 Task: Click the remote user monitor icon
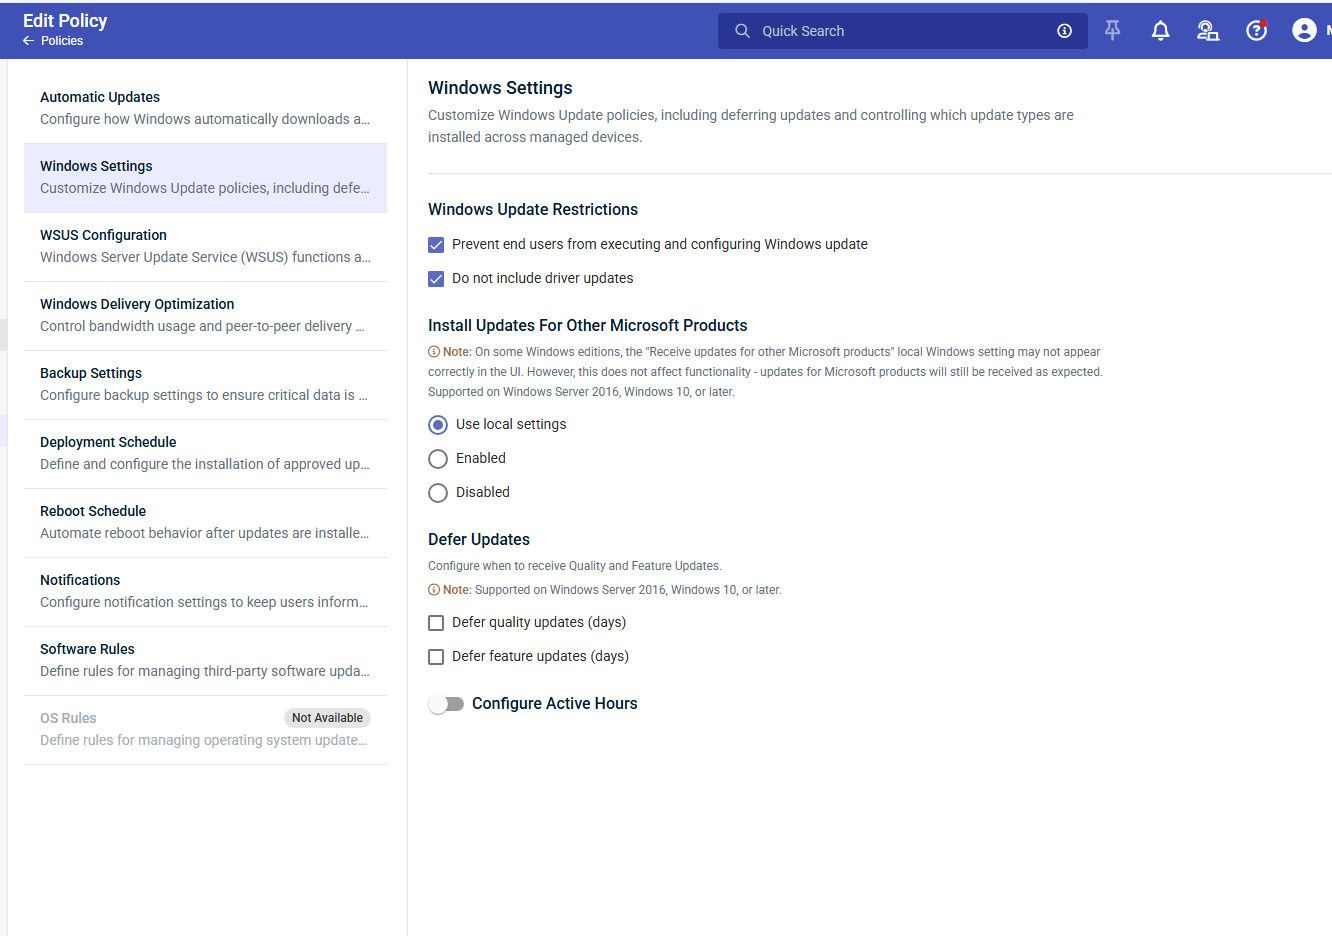[1208, 31]
